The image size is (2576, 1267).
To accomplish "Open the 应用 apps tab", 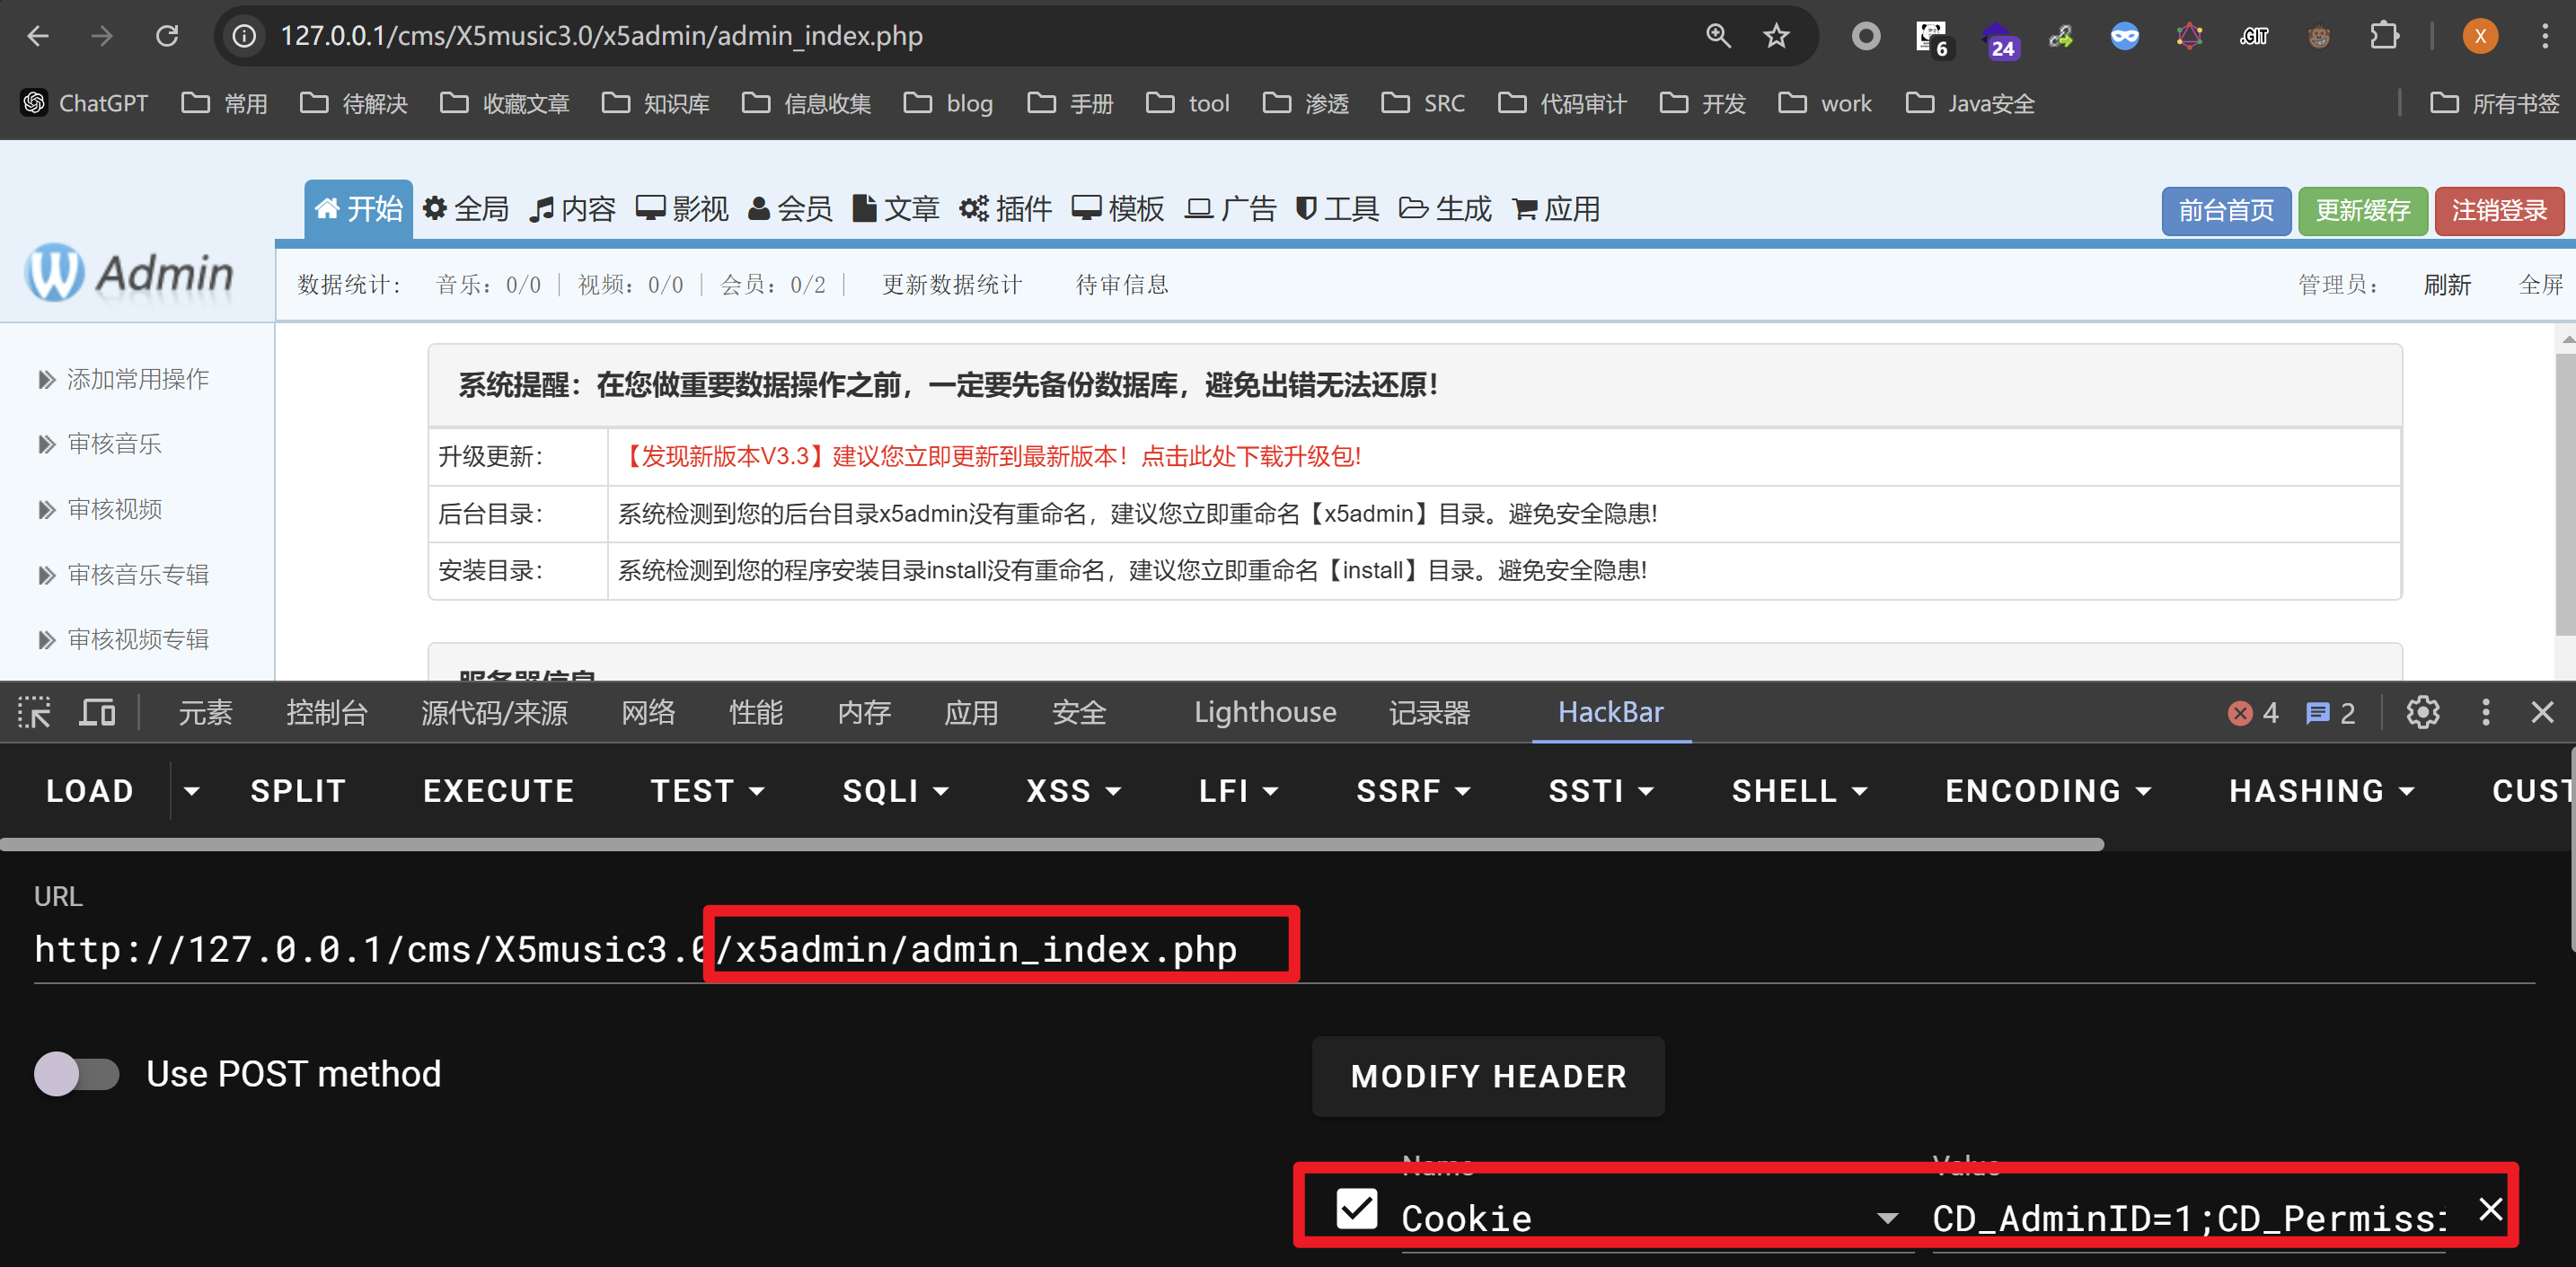I will coord(1556,209).
